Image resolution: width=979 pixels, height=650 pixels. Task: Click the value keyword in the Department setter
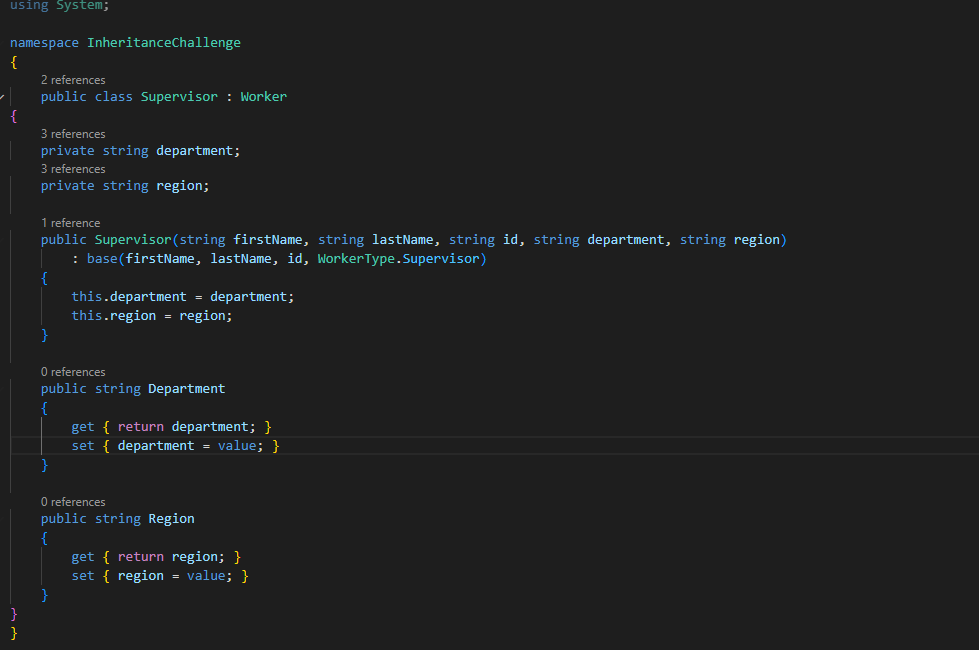pos(237,446)
